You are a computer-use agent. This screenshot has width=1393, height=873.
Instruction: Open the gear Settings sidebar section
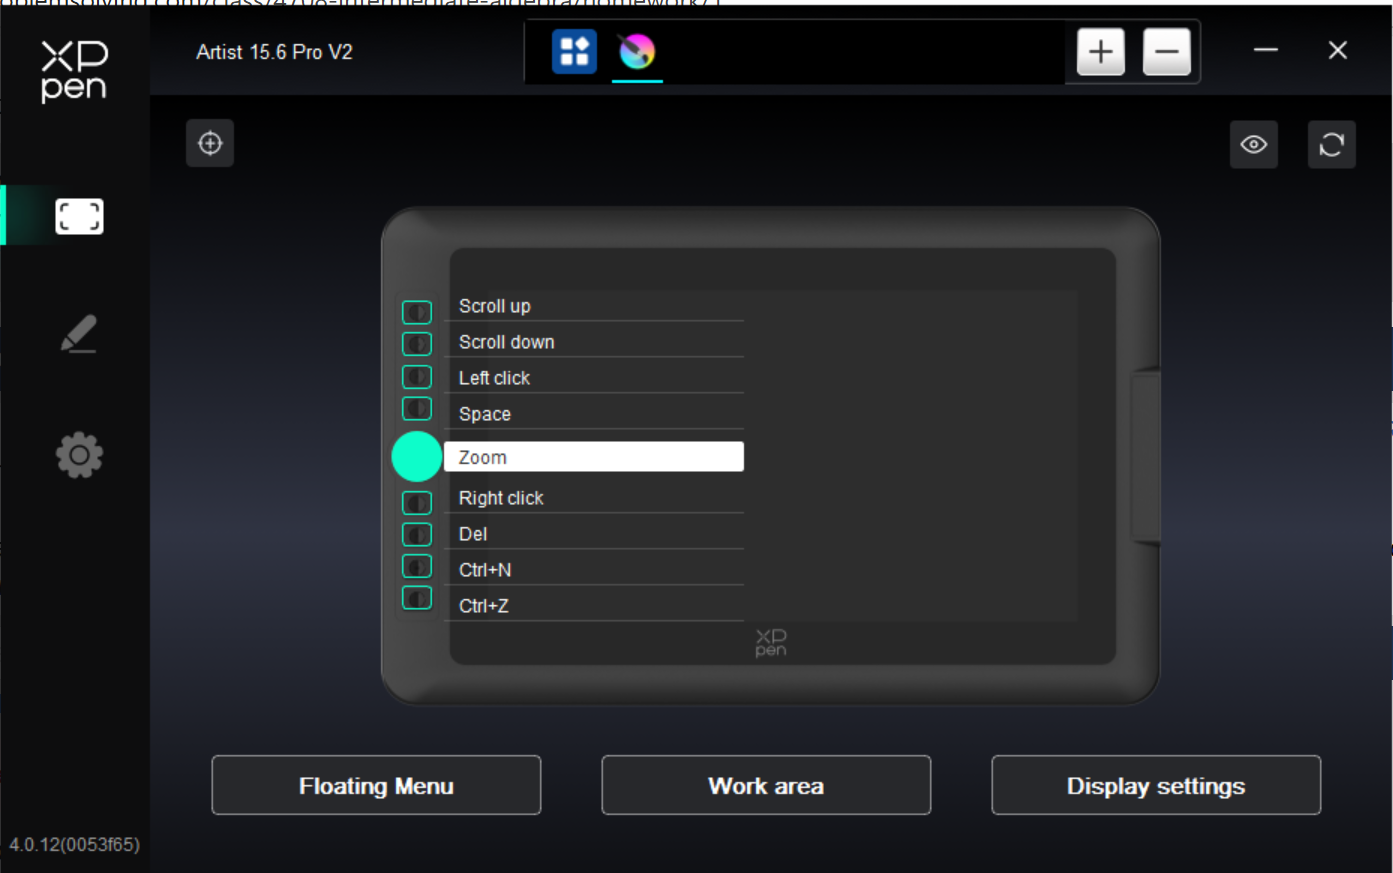click(79, 455)
